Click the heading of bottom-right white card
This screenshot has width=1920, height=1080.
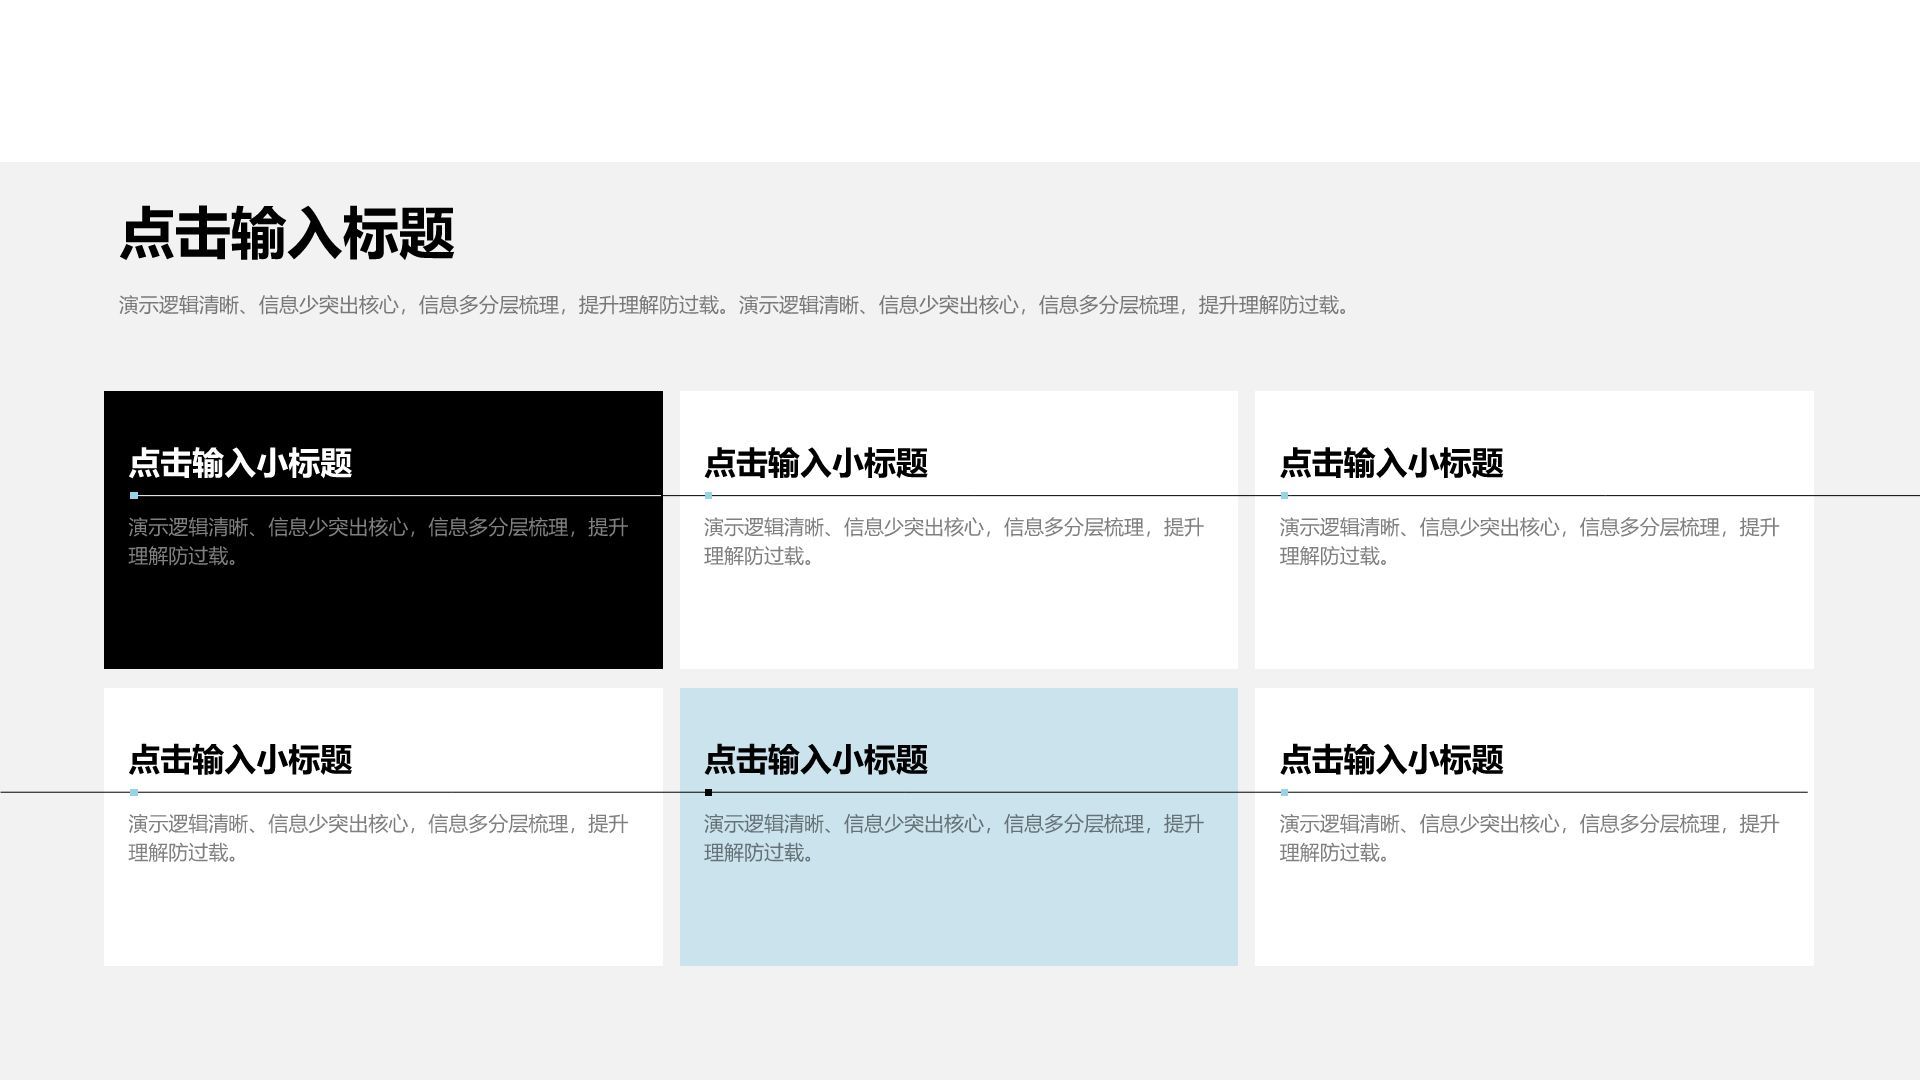click(1391, 760)
